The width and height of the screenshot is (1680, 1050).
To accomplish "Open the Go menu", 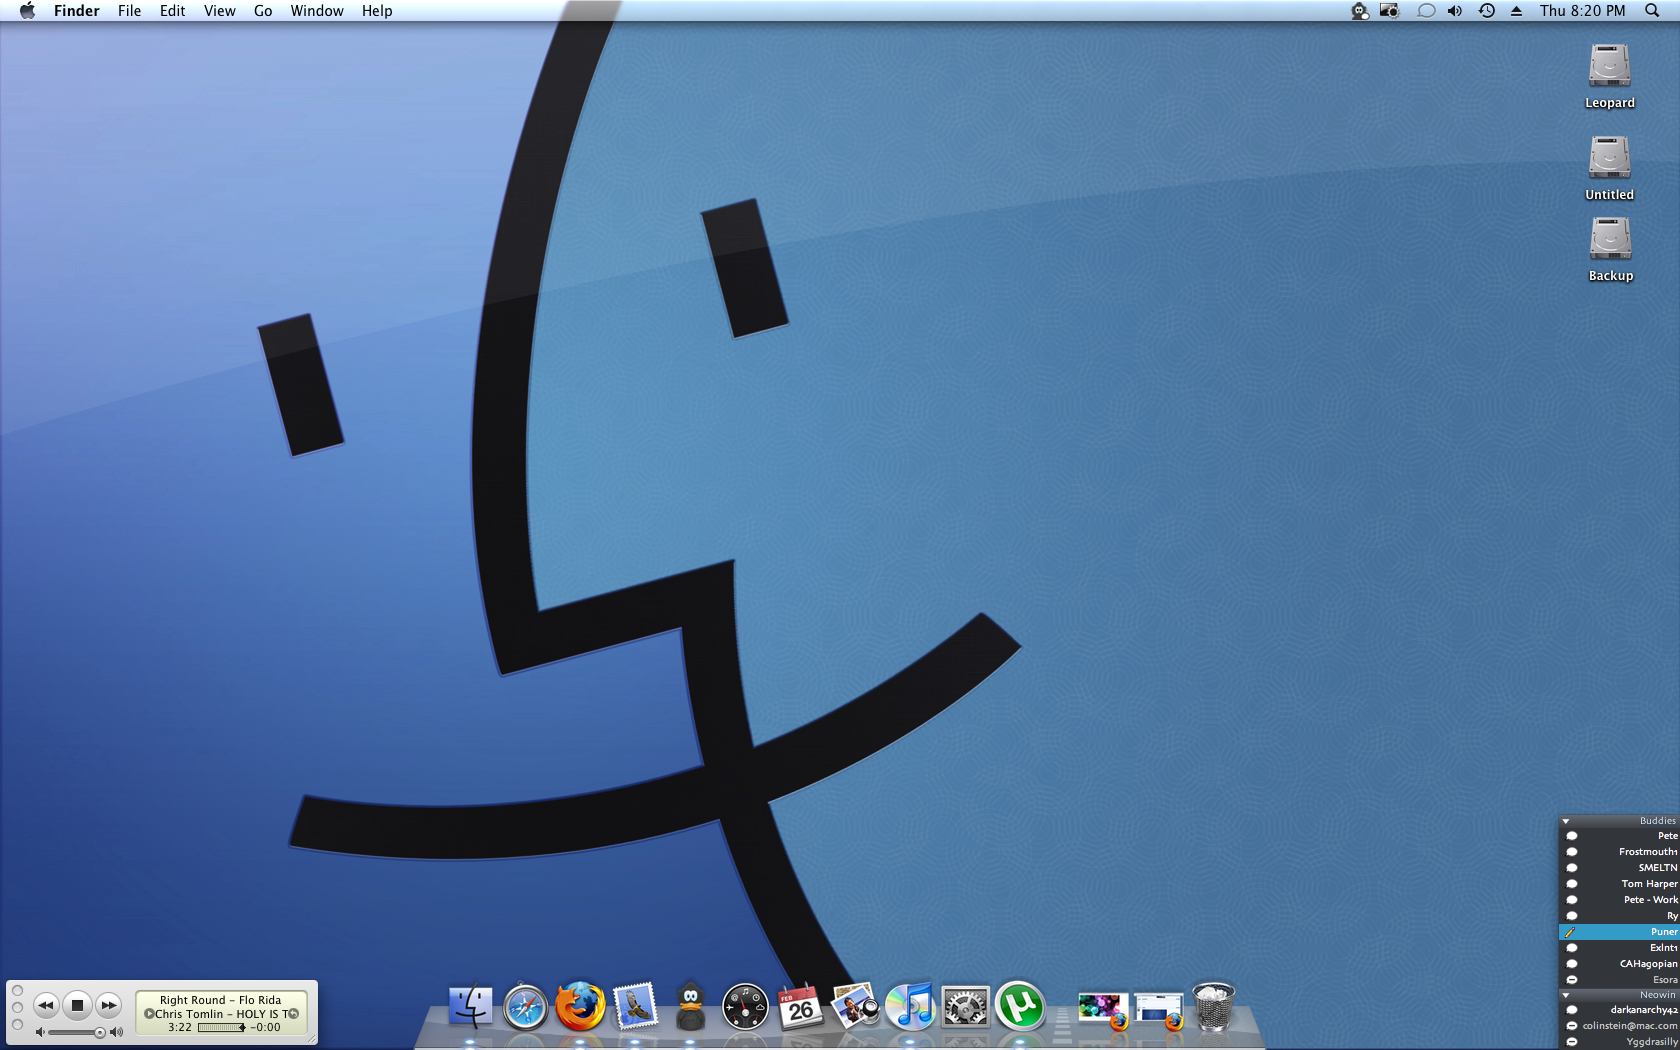I will coord(263,11).
